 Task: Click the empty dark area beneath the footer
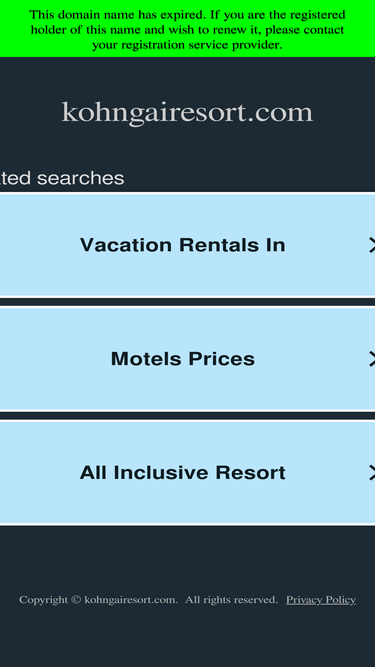(188, 638)
